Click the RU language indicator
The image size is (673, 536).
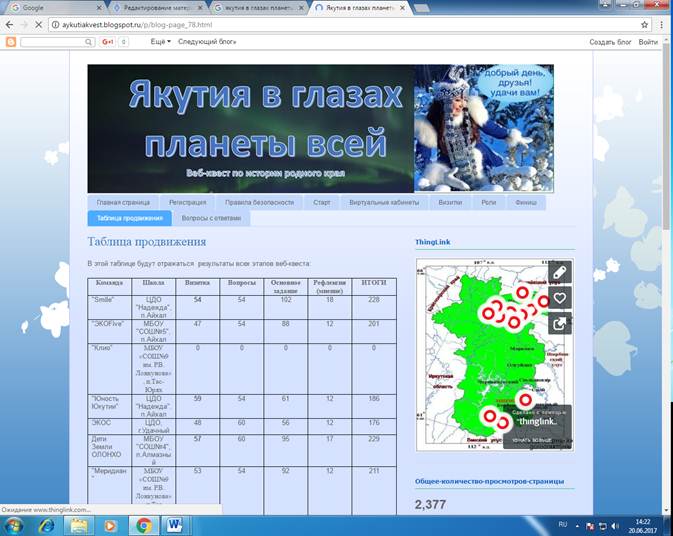coord(563,525)
